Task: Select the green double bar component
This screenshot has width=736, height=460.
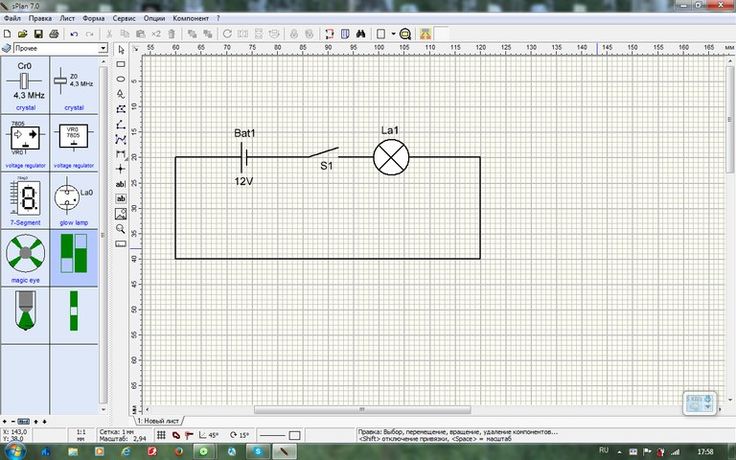Action: tap(74, 258)
